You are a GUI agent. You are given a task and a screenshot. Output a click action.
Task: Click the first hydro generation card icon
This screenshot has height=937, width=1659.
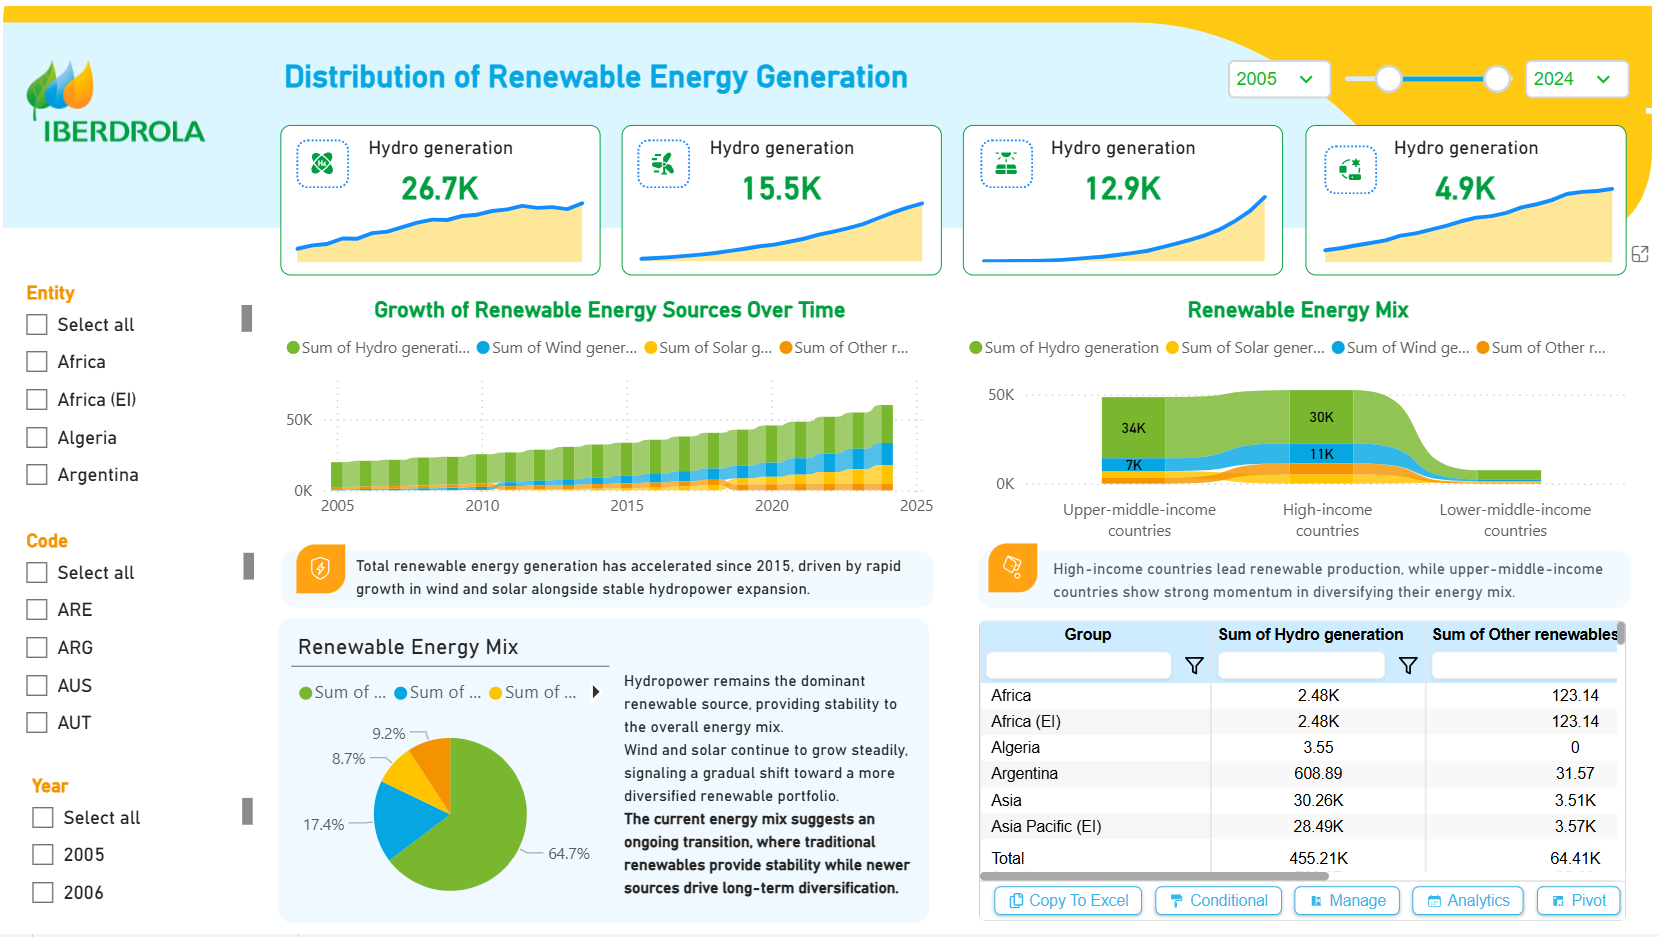pos(322,164)
